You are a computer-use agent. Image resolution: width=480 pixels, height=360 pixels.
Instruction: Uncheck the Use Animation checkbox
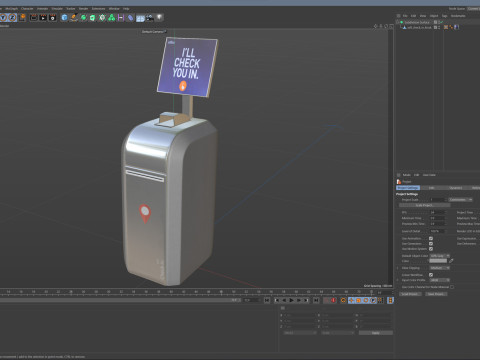pyautogui.click(x=431, y=238)
